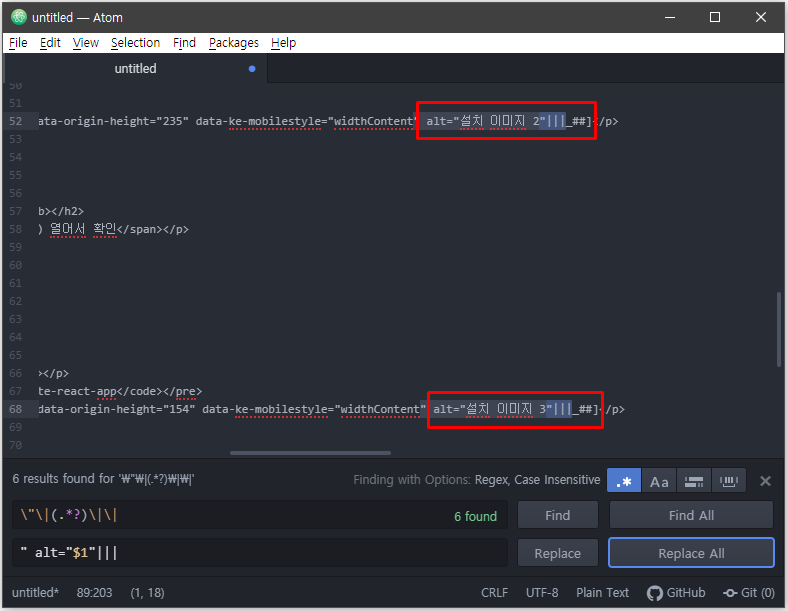This screenshot has height=611, width=788.
Task: Click the untitled* file name in the status bar
Action: [35, 593]
